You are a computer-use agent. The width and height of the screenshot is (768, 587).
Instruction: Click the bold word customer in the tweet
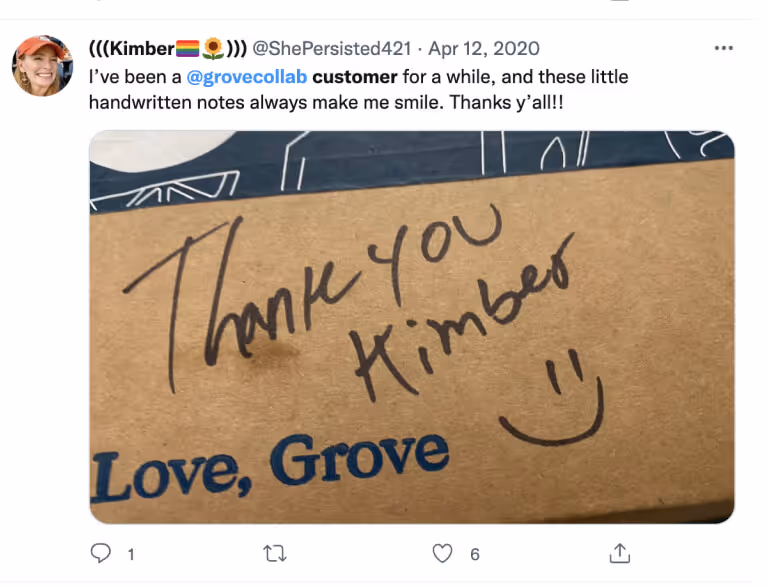pos(355,77)
